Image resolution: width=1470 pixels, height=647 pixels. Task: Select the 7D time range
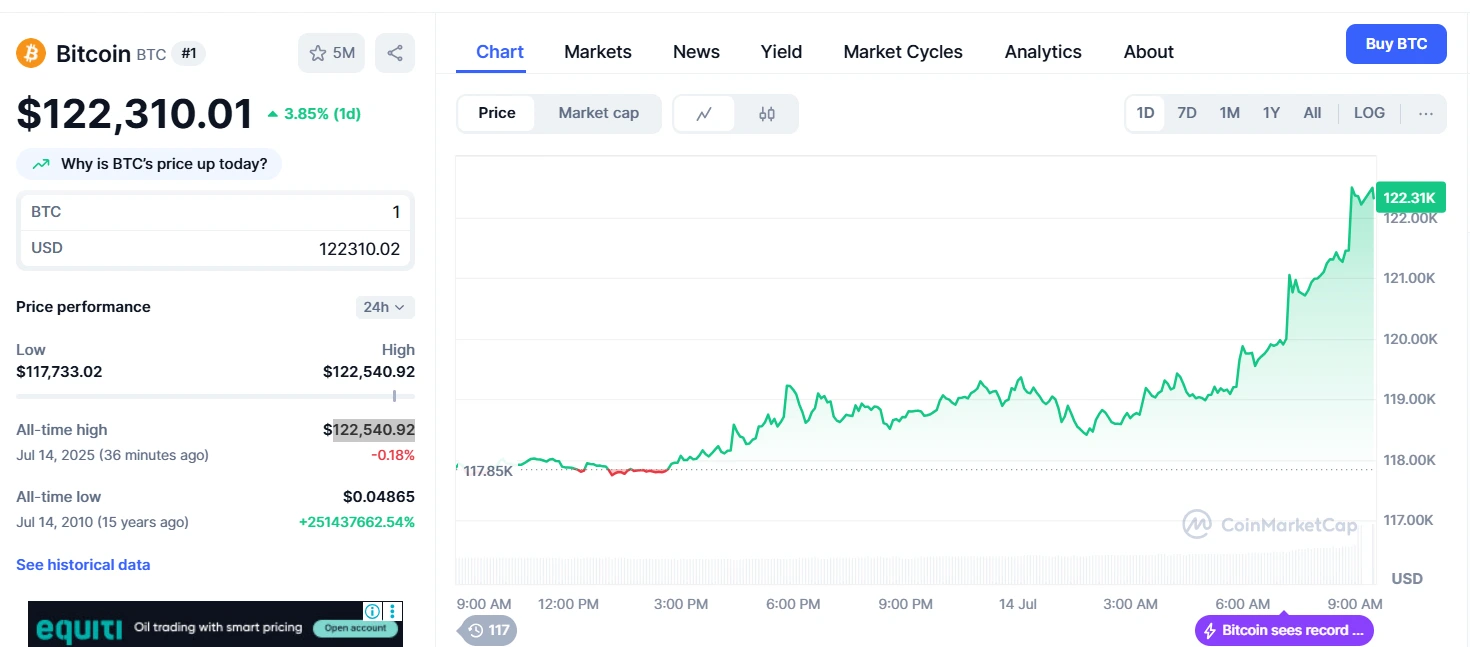tap(1187, 113)
